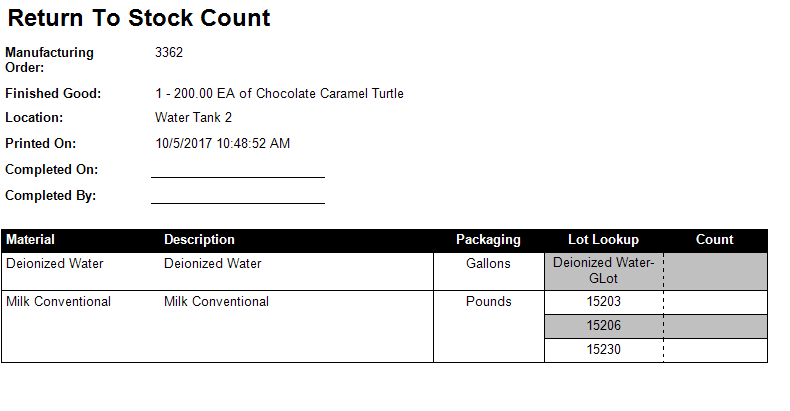Click the Count column header

pyautogui.click(x=714, y=240)
